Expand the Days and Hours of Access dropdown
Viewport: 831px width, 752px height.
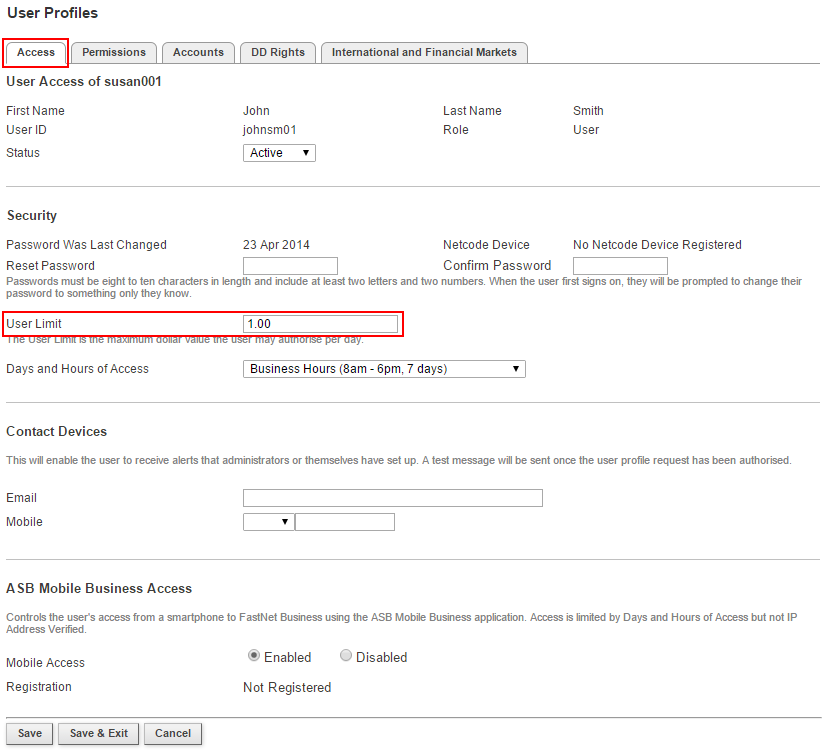click(384, 369)
